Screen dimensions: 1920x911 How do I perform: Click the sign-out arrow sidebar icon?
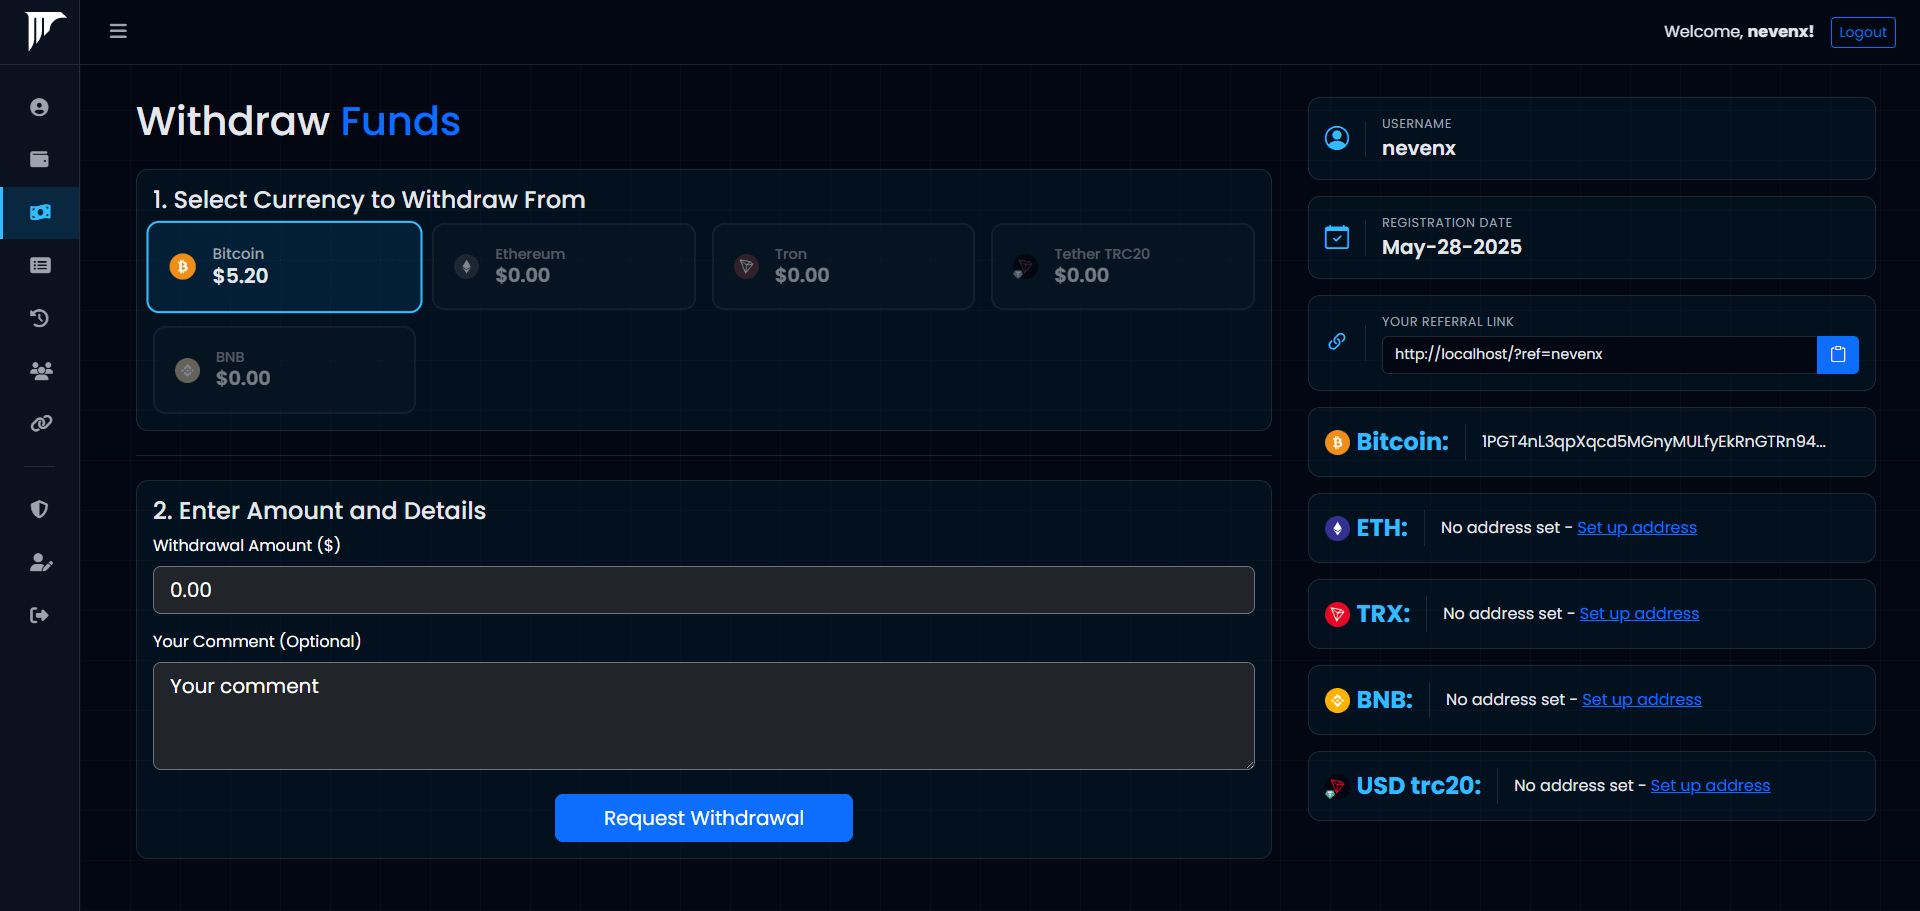39,615
